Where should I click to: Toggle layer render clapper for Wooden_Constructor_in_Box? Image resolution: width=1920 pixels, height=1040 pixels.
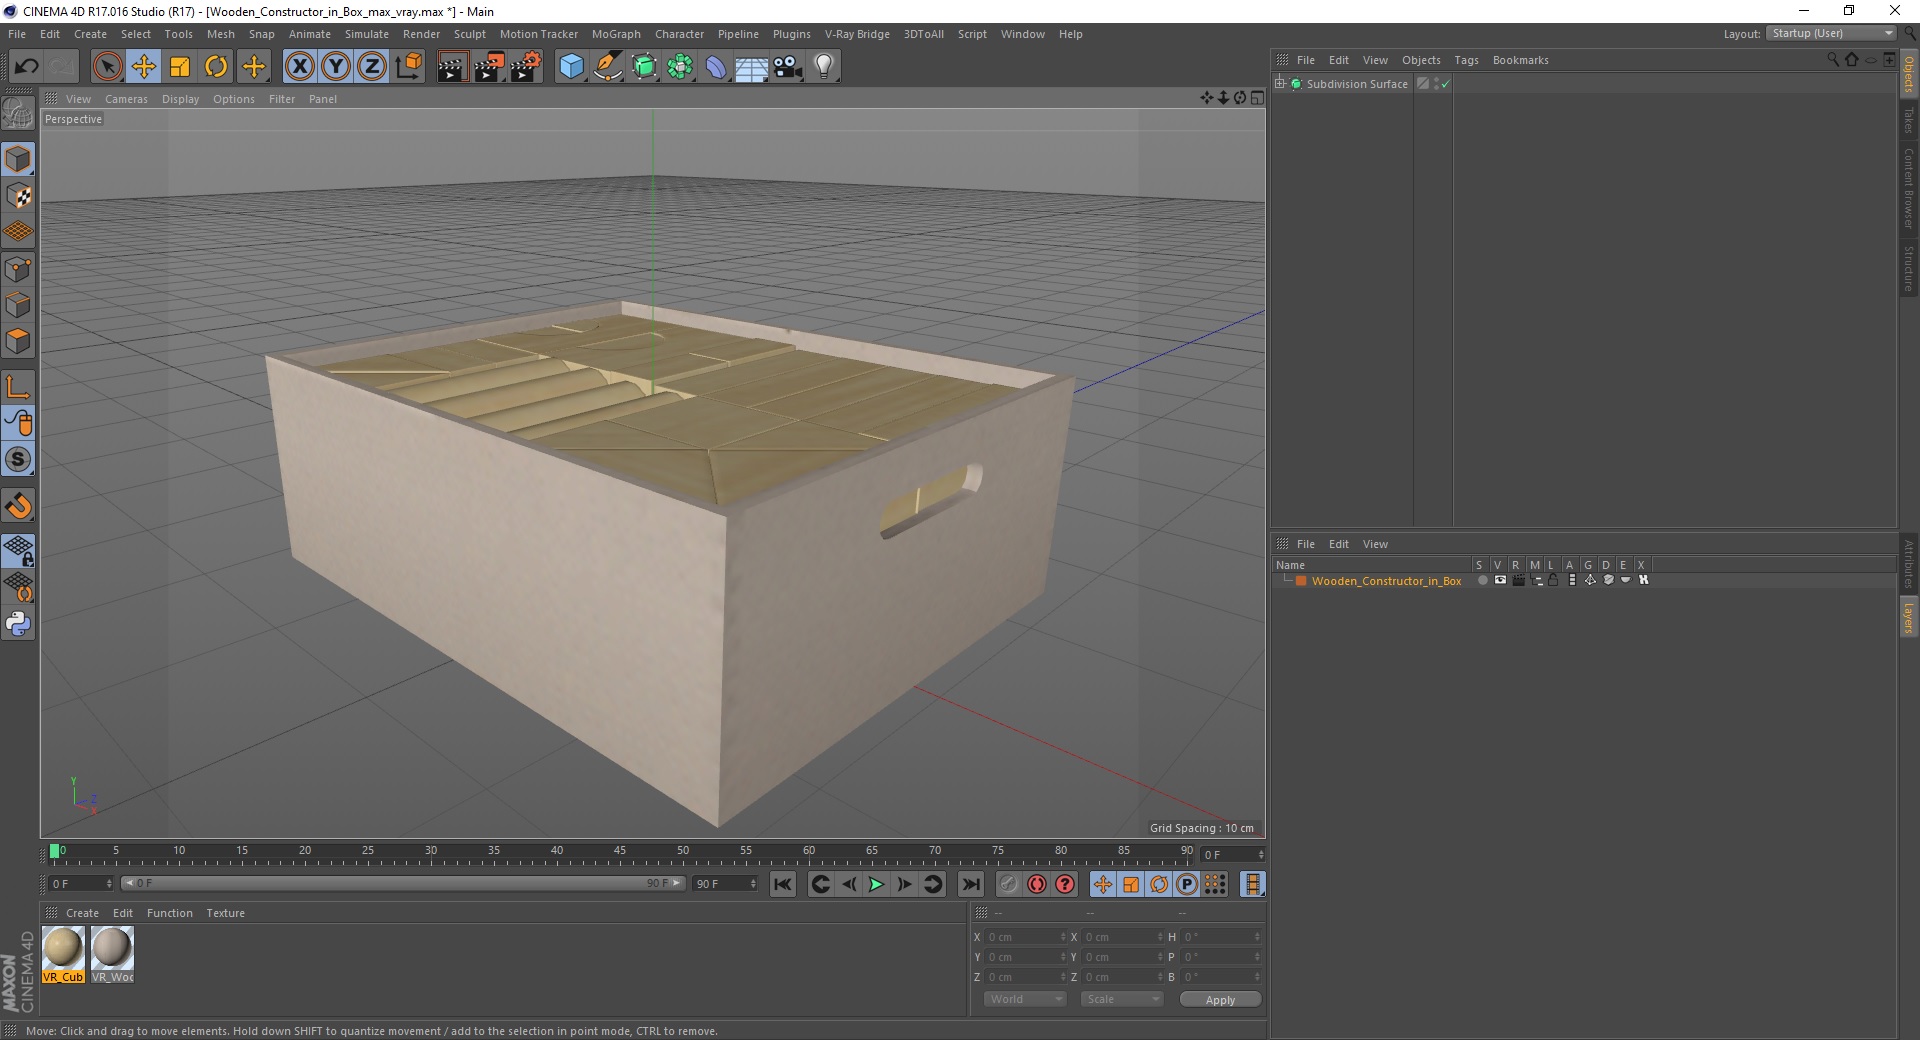tap(1518, 580)
